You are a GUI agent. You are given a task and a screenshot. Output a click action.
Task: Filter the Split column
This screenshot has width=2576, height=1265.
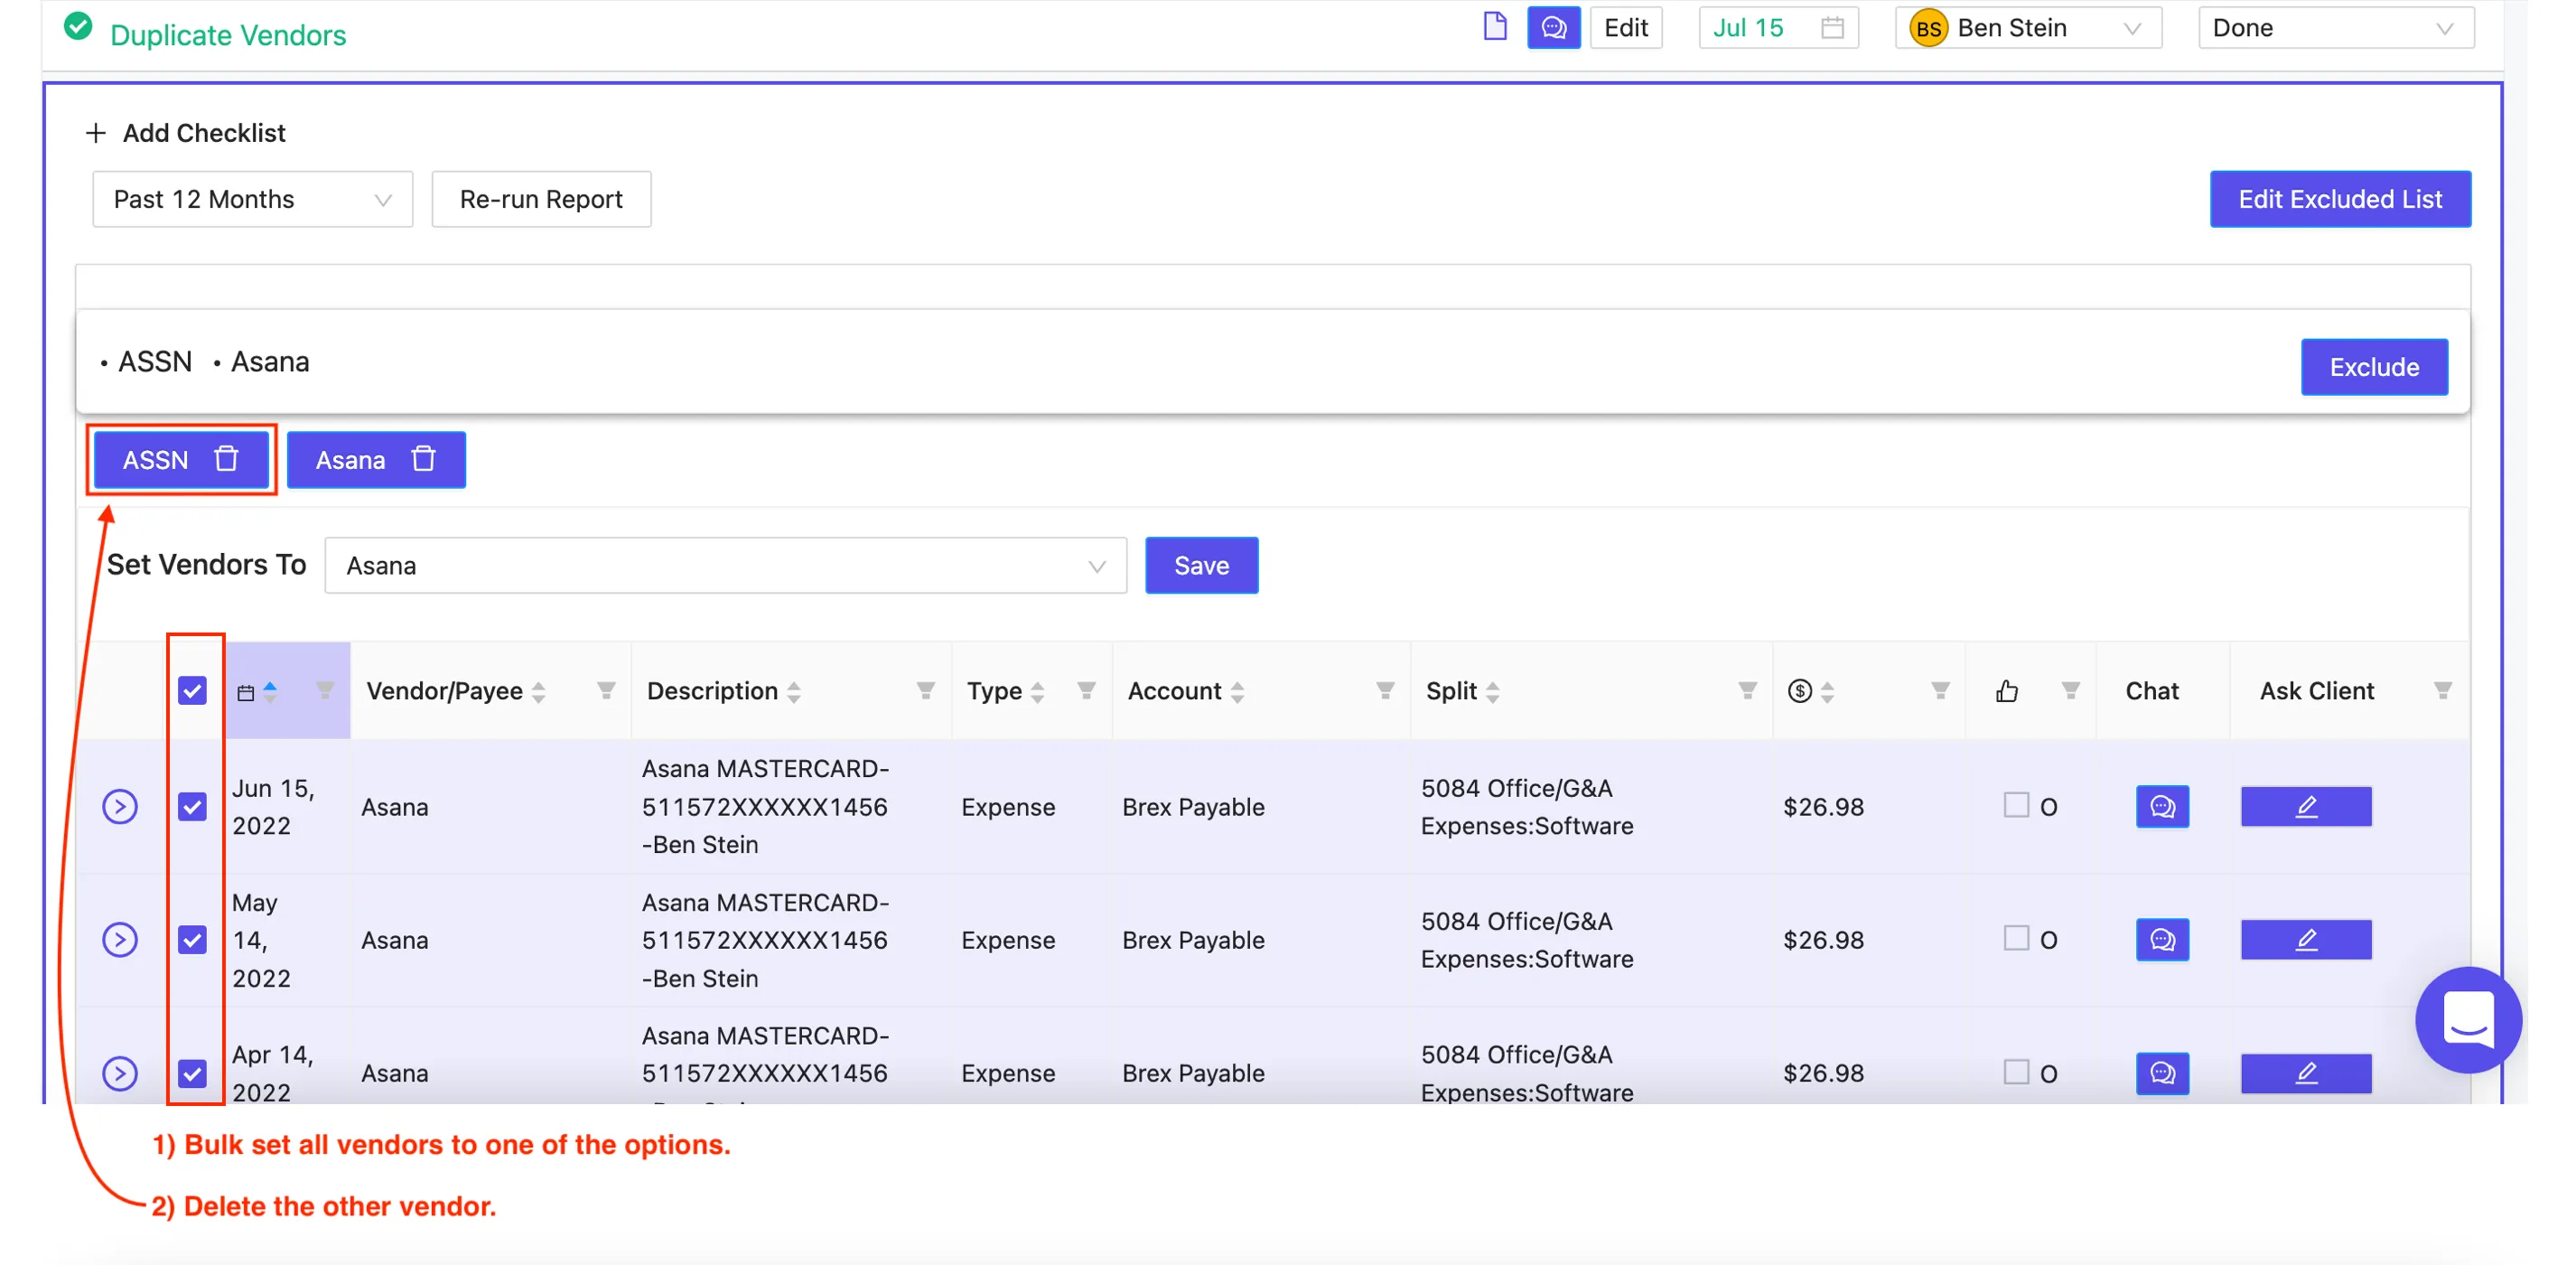click(1746, 690)
